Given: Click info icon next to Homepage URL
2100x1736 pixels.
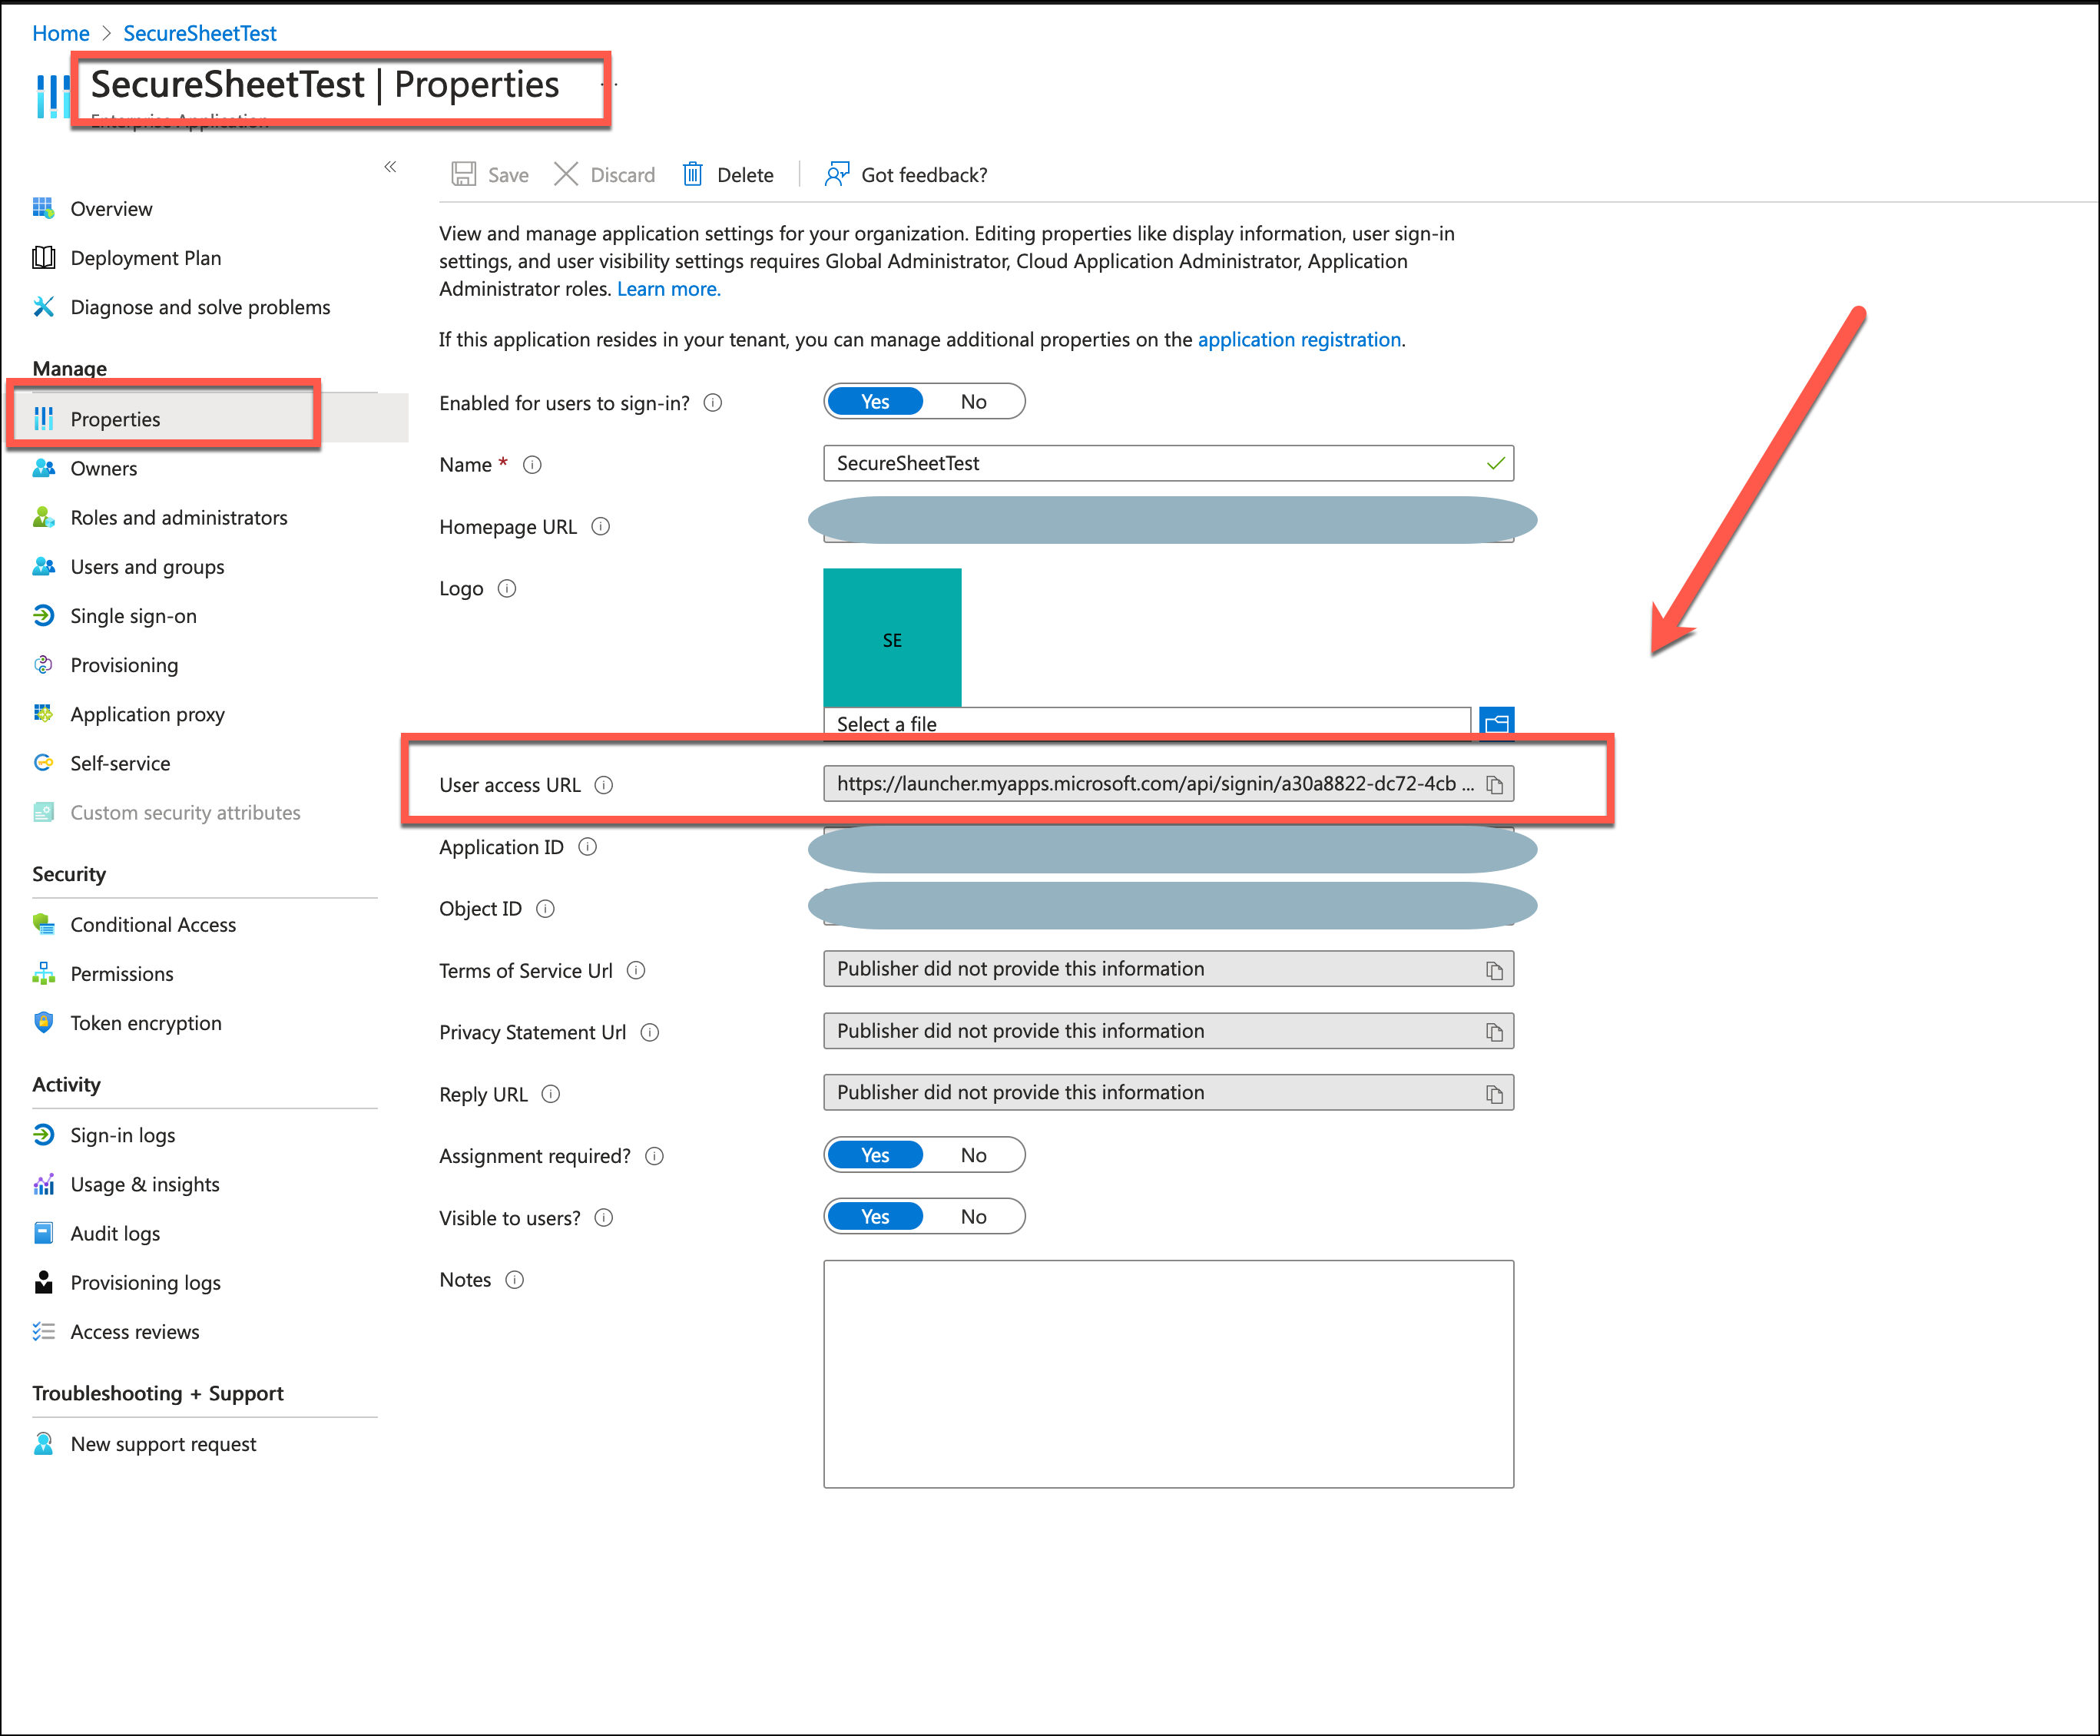Looking at the screenshot, I should (600, 526).
